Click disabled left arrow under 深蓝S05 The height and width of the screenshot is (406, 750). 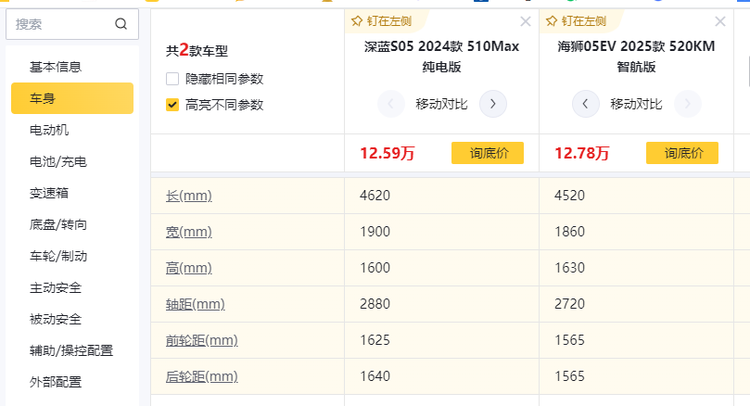tap(391, 103)
